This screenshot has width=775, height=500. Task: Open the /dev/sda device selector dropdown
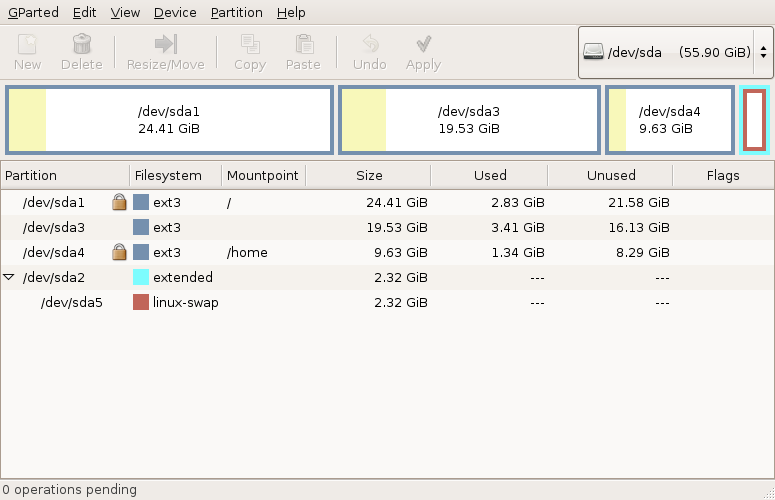675,52
